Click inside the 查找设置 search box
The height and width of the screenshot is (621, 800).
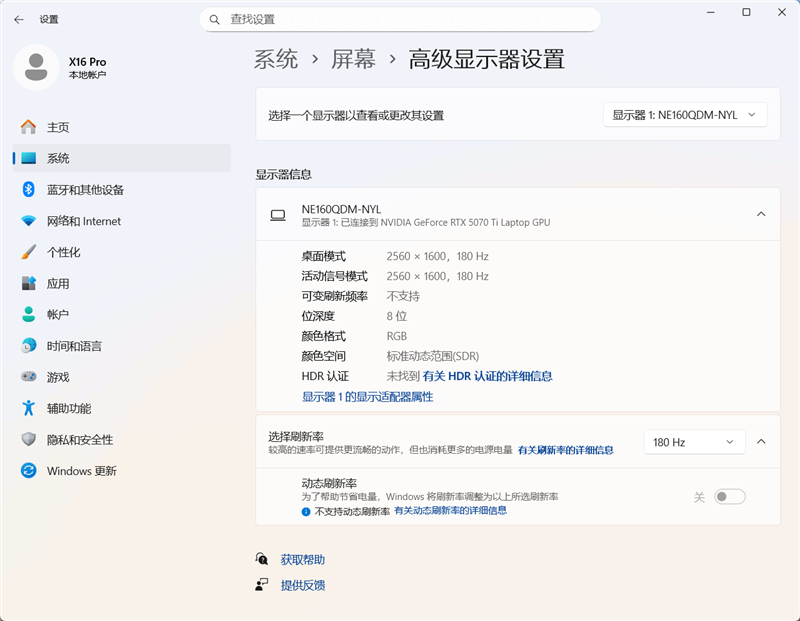pyautogui.click(x=400, y=19)
